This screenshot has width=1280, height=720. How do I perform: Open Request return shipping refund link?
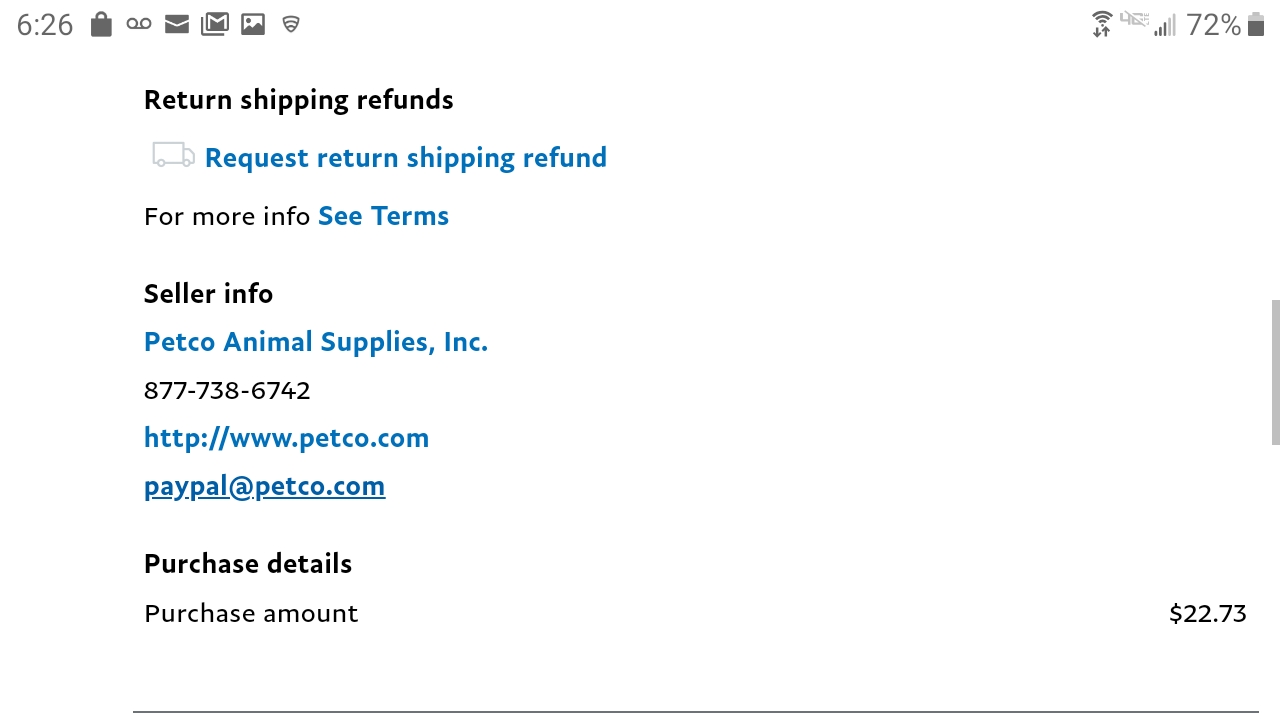(x=405, y=158)
